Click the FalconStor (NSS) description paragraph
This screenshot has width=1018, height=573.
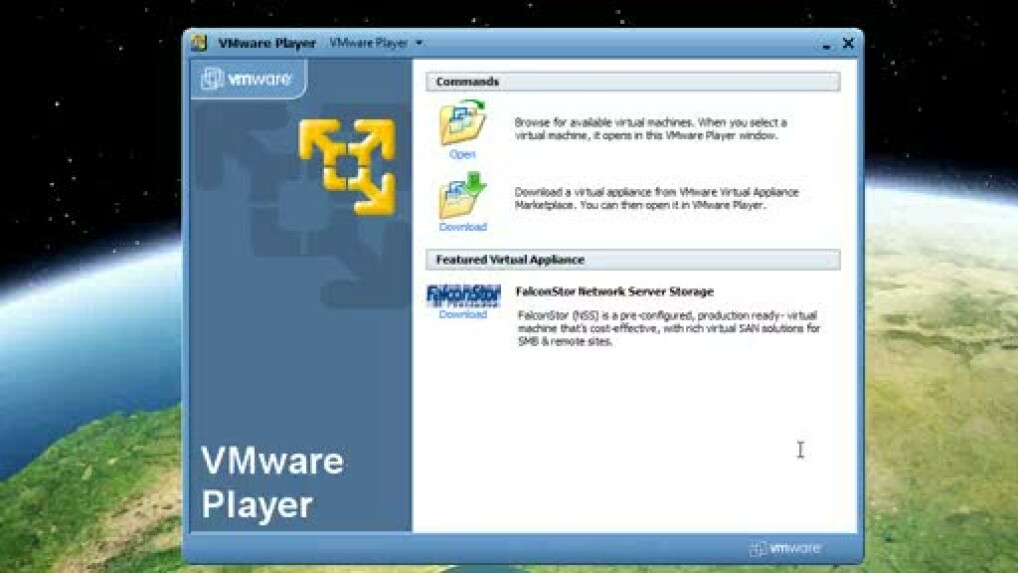click(x=668, y=328)
